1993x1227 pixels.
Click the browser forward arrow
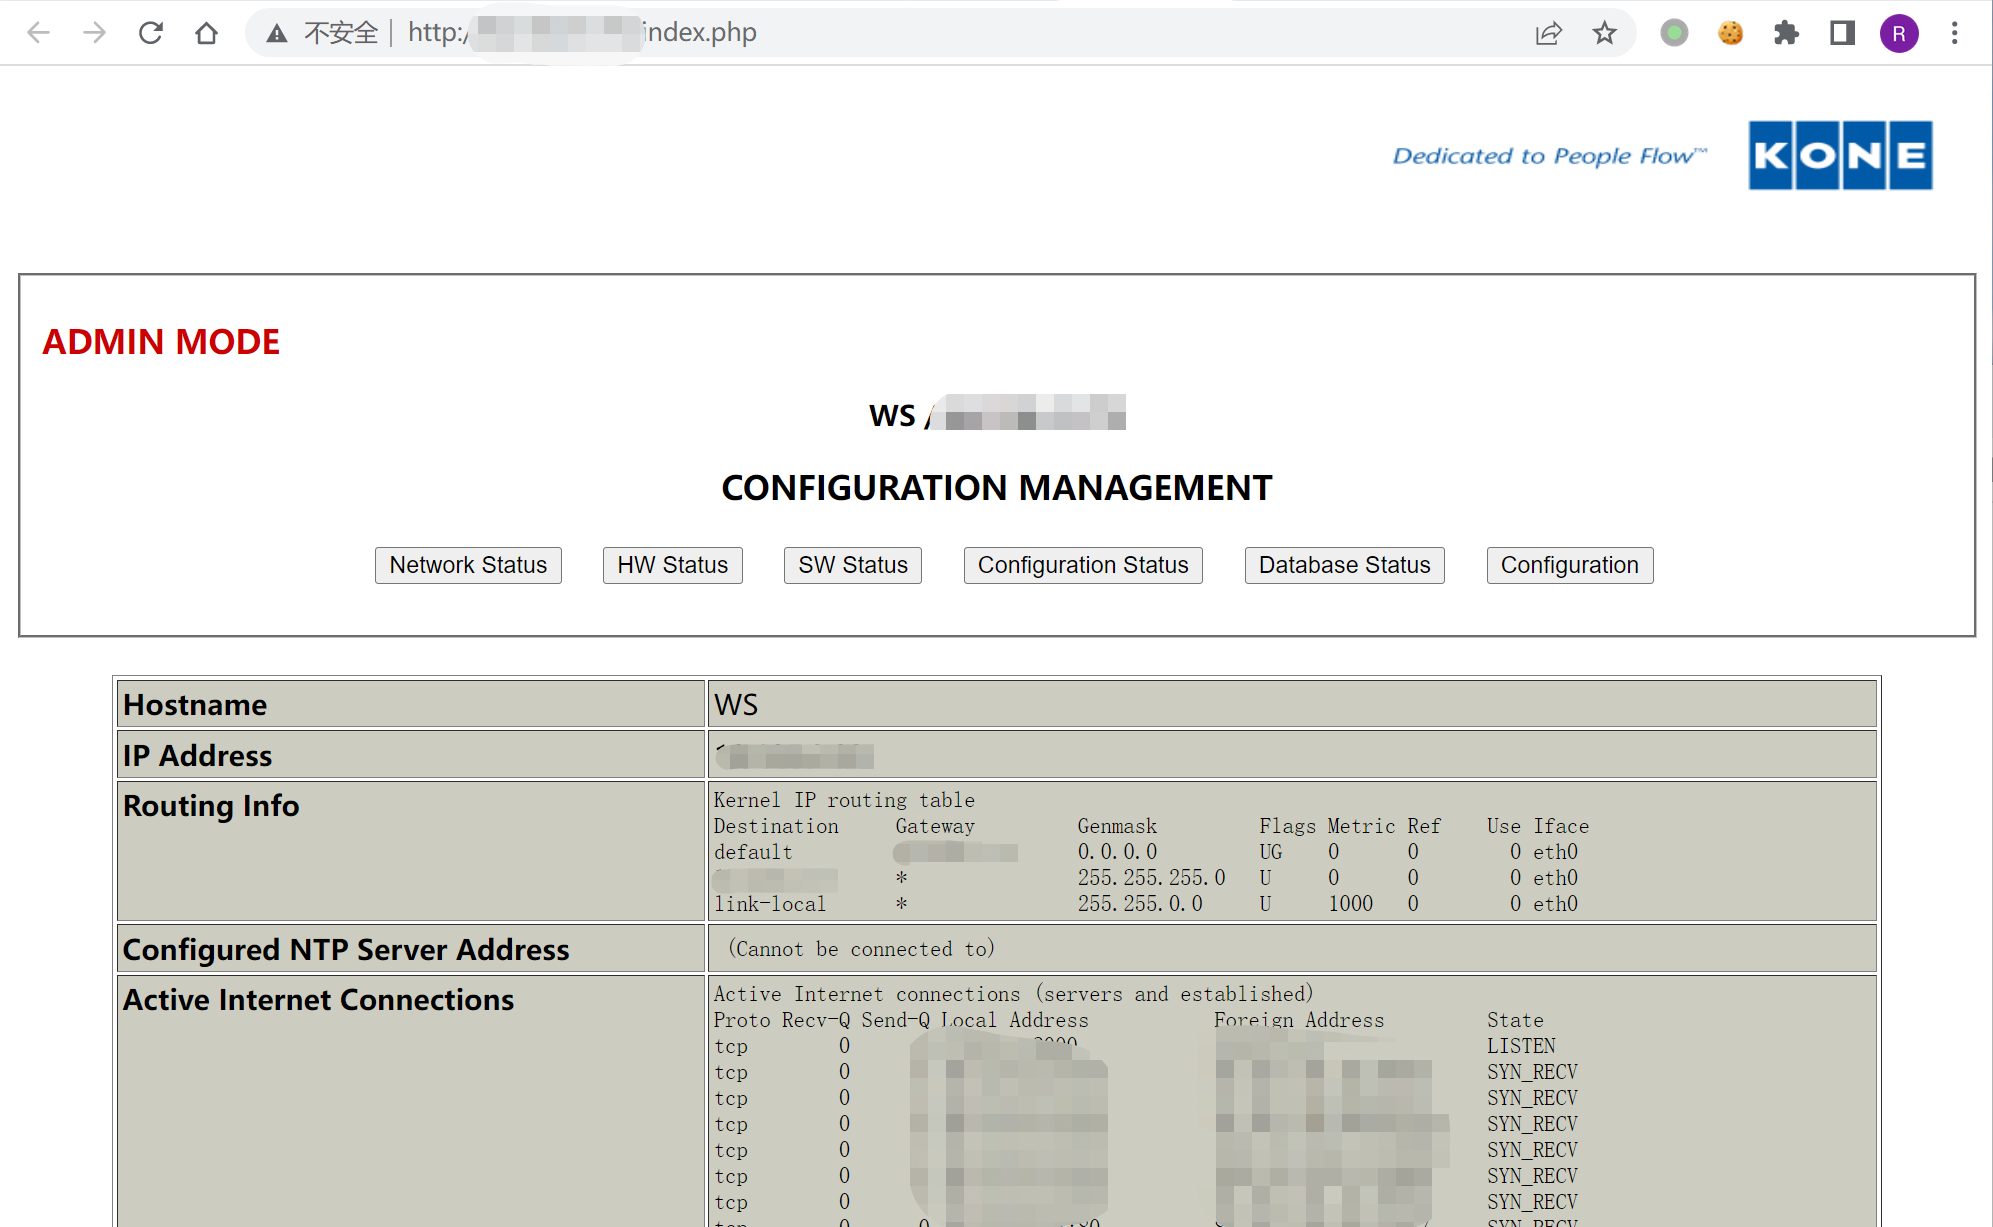click(x=95, y=33)
